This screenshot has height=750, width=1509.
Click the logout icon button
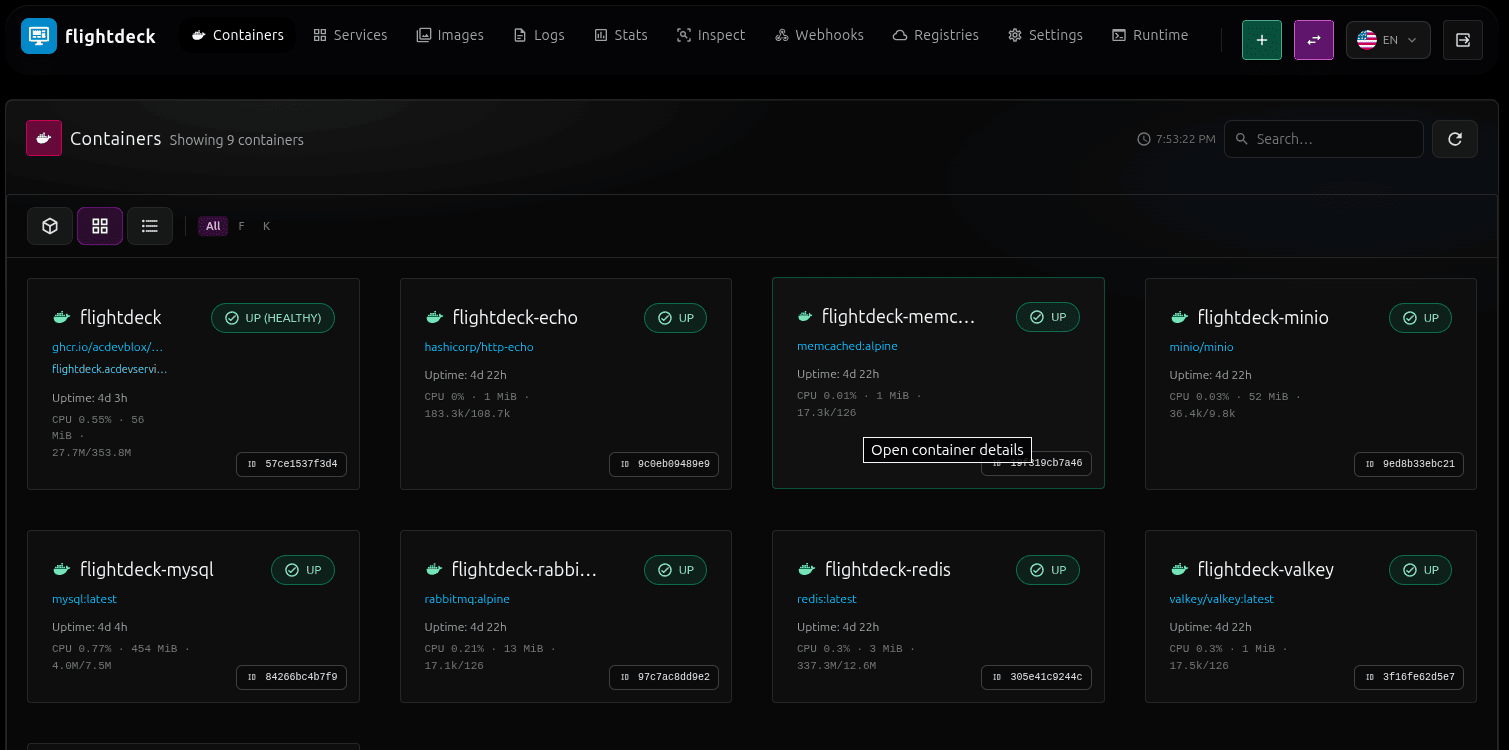coord(1463,40)
